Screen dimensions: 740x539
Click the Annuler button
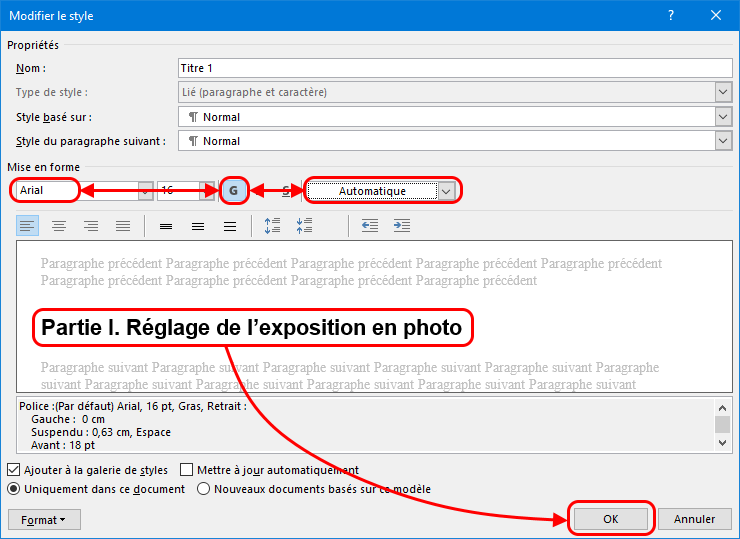694,519
